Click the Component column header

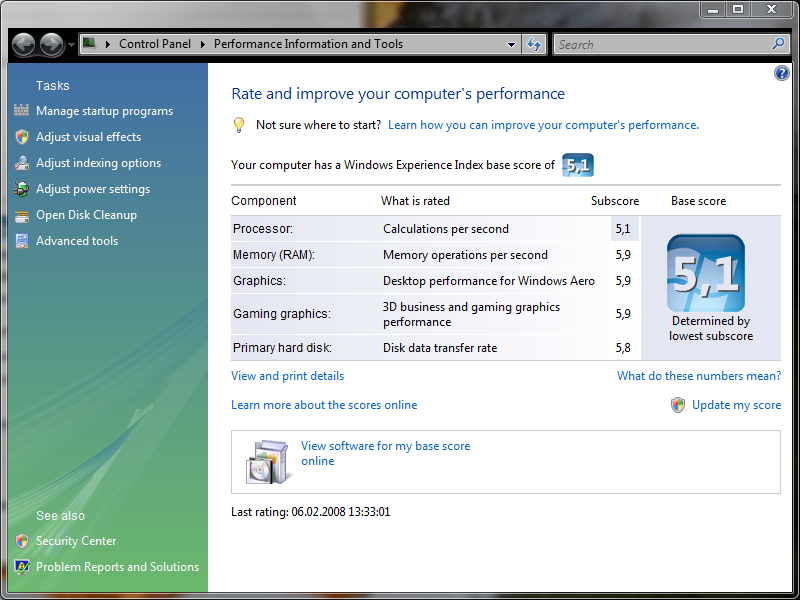(264, 201)
